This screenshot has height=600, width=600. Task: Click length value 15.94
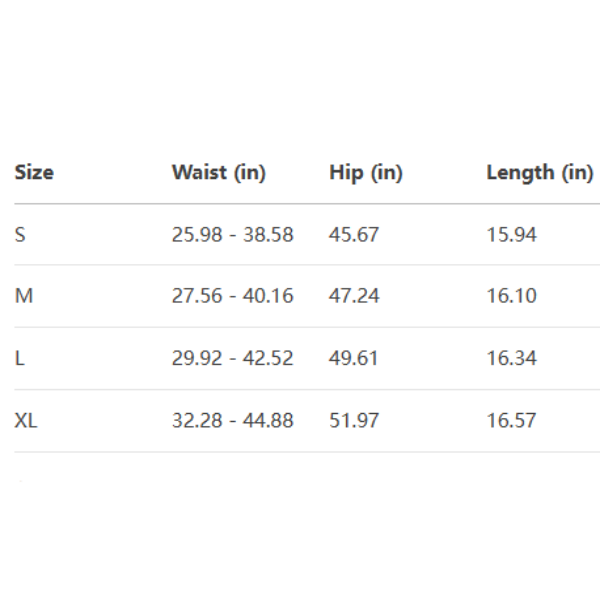tap(511, 235)
